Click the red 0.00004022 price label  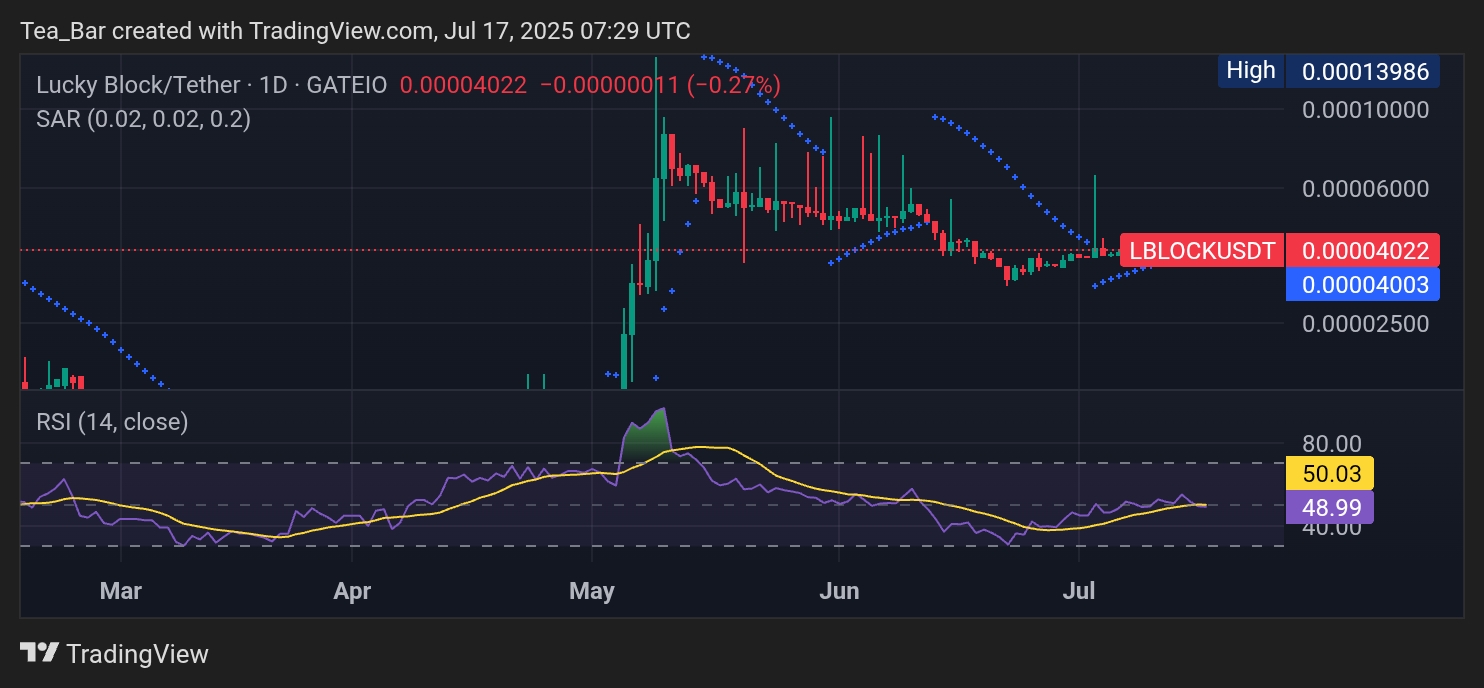coord(1363,250)
